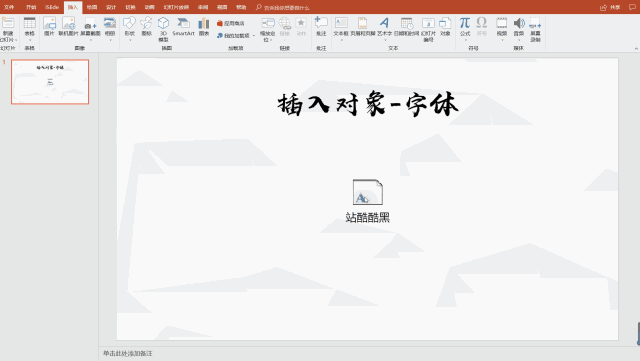This screenshot has height=361, width=640.
Task: Select the embedded font object icon
Action: pyautogui.click(x=368, y=192)
